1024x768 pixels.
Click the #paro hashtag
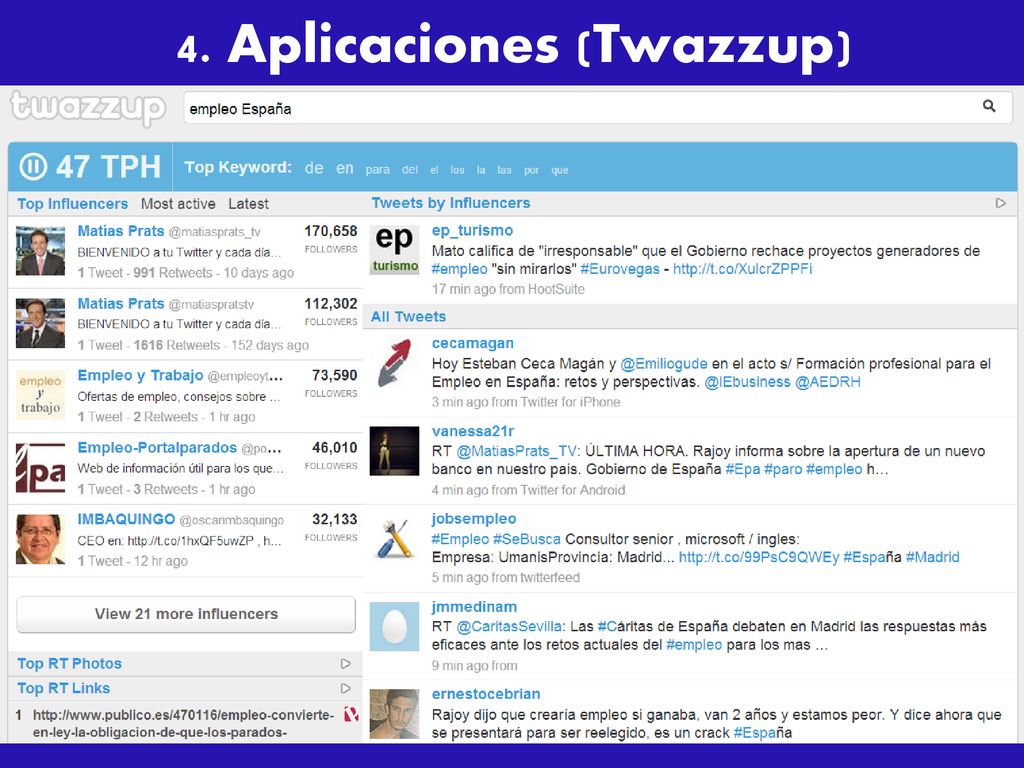coord(783,470)
